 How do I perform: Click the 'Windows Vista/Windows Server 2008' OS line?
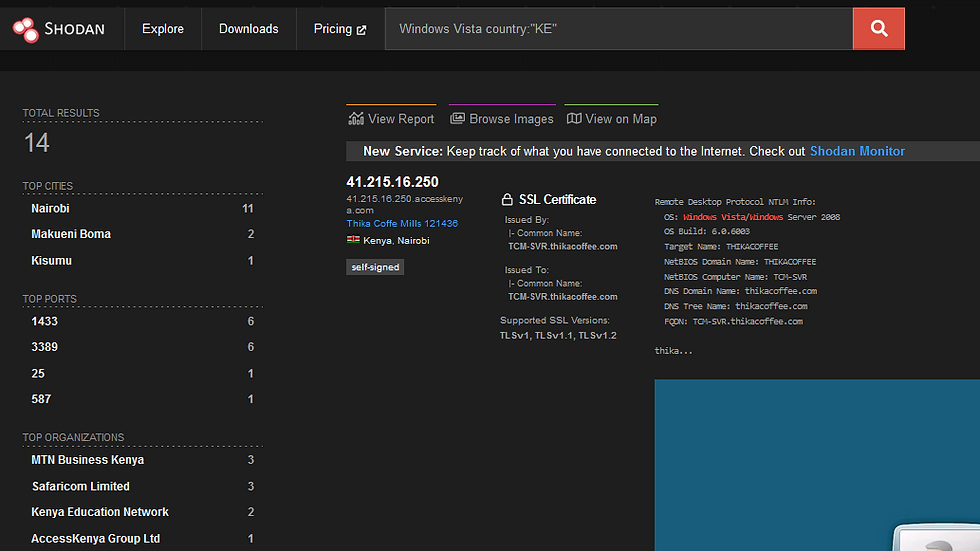point(752,217)
